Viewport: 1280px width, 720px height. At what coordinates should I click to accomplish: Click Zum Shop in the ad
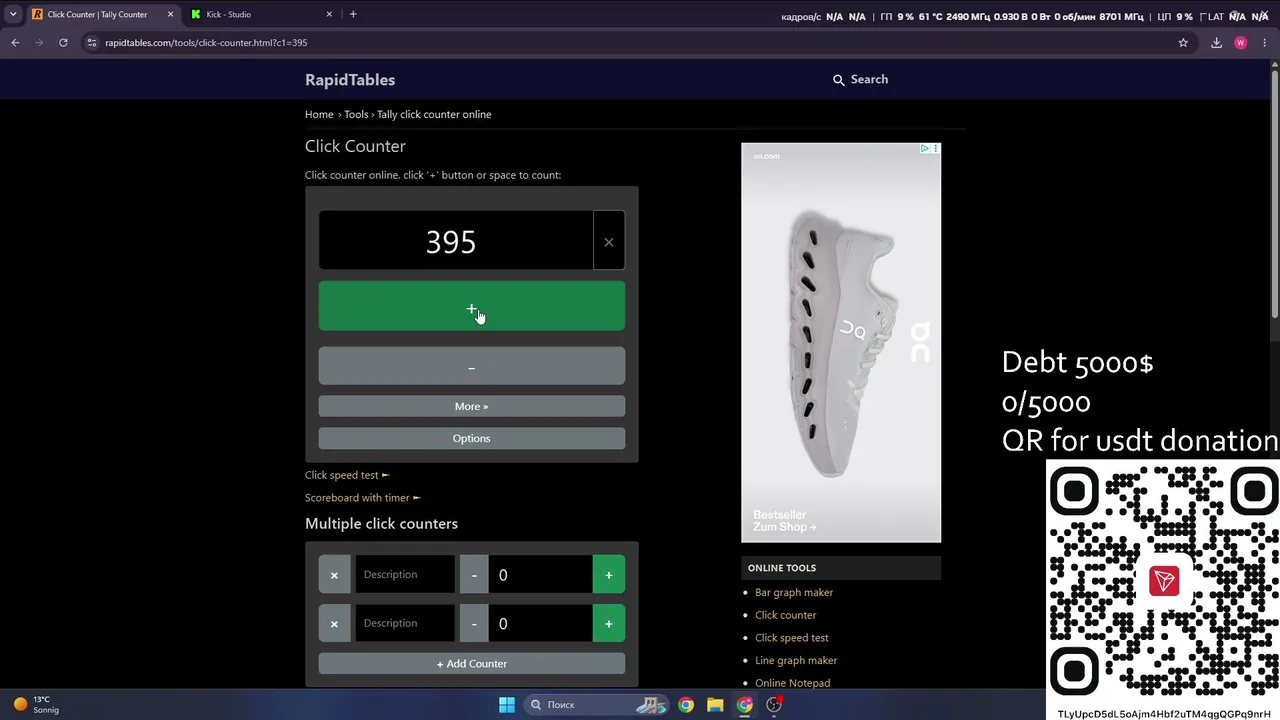(785, 527)
